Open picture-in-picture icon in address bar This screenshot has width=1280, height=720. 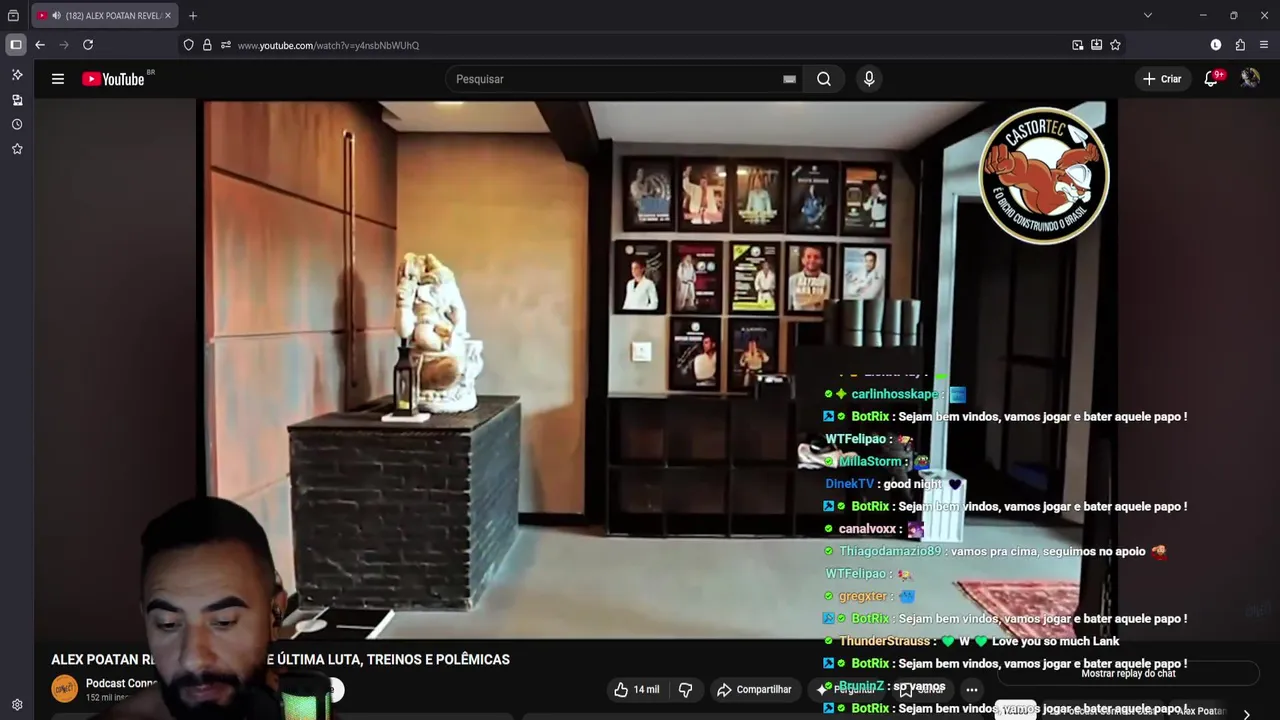point(1077,45)
